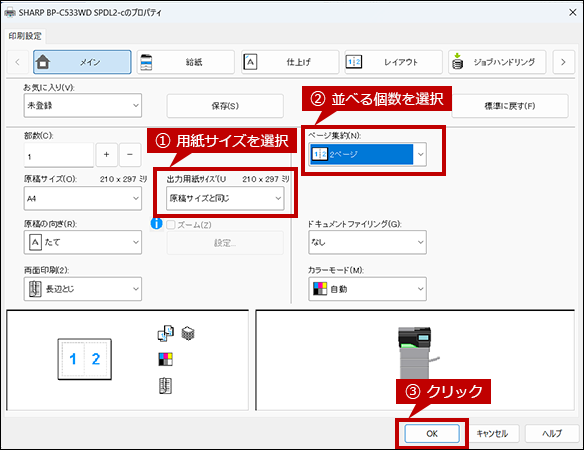Open the 出力用紙サイズ dropdown
Viewport: 584px width, 450px height.
pos(225,198)
